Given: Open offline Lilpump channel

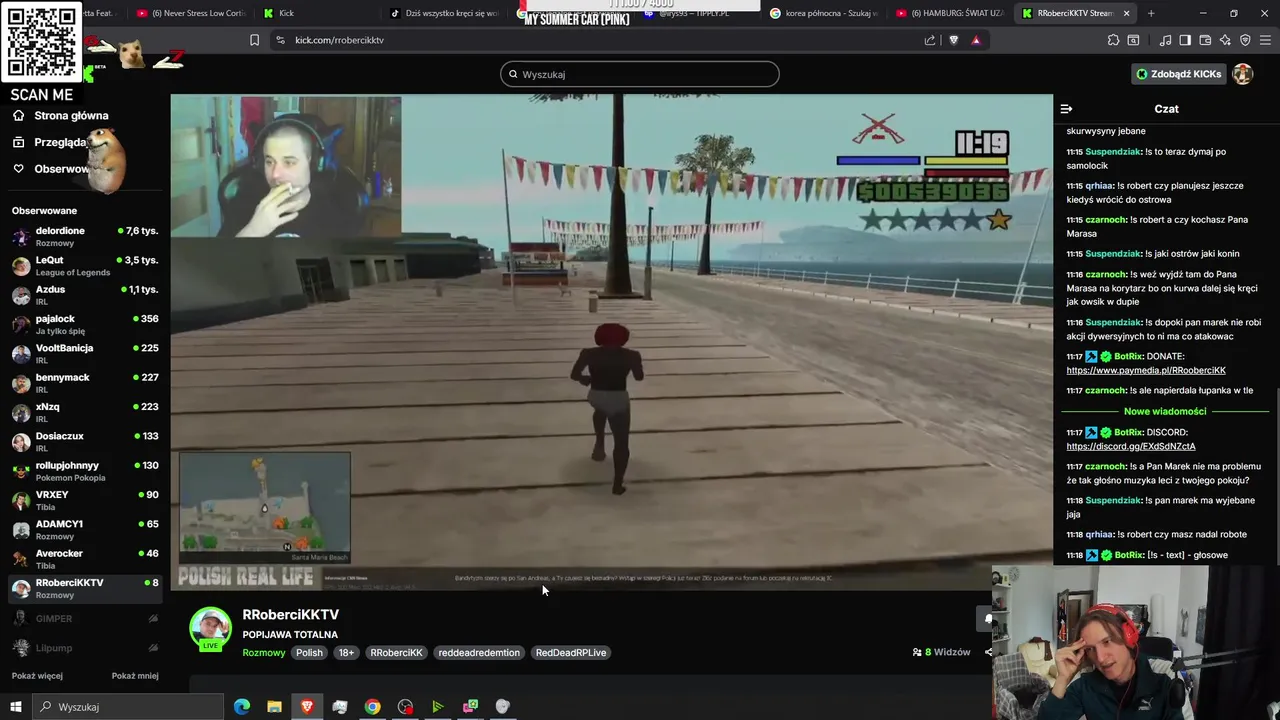Looking at the screenshot, I should pos(85,648).
